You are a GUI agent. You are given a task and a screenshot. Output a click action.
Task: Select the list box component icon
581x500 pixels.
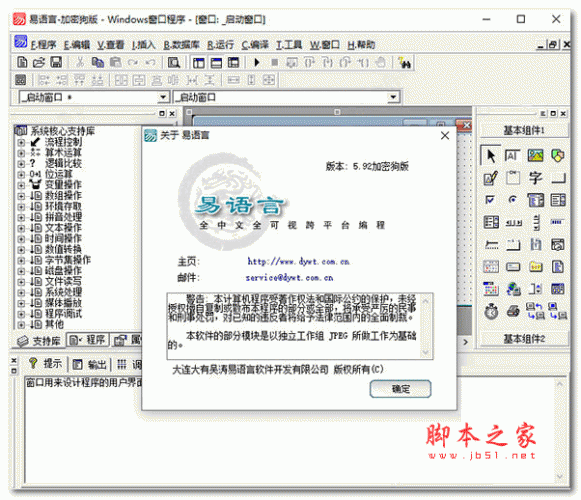pos(558,200)
